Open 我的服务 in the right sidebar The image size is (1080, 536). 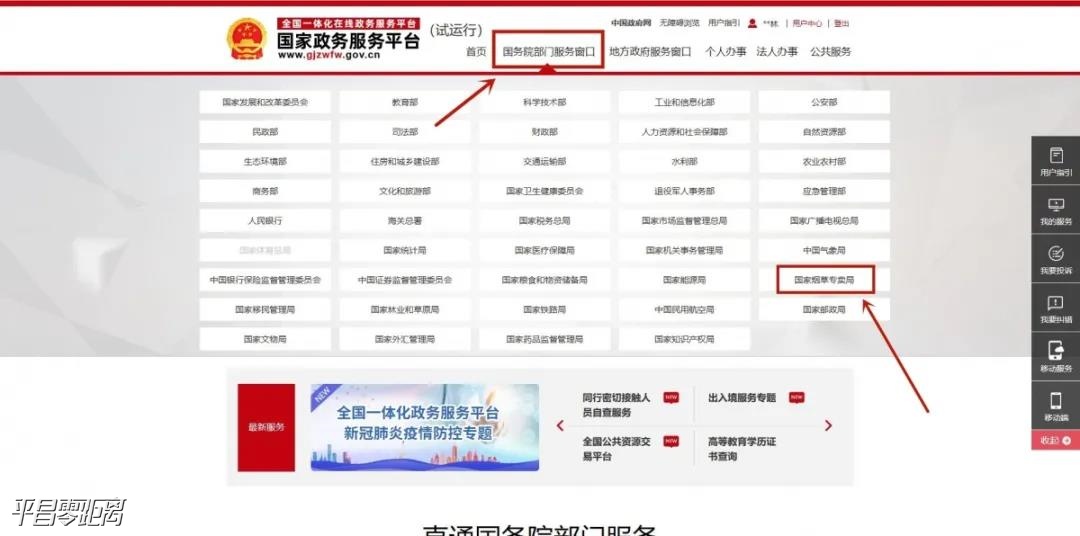[1055, 211]
